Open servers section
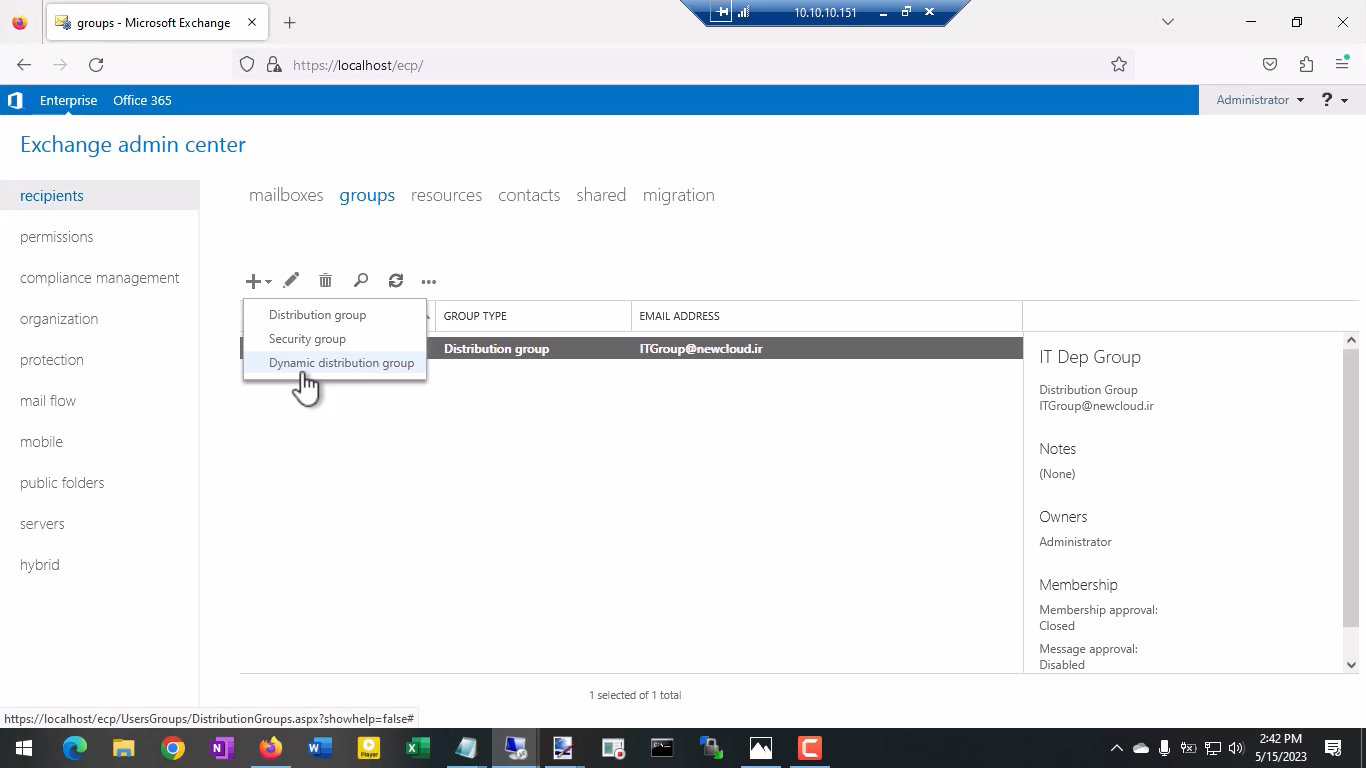Image resolution: width=1366 pixels, height=768 pixels. (42, 524)
